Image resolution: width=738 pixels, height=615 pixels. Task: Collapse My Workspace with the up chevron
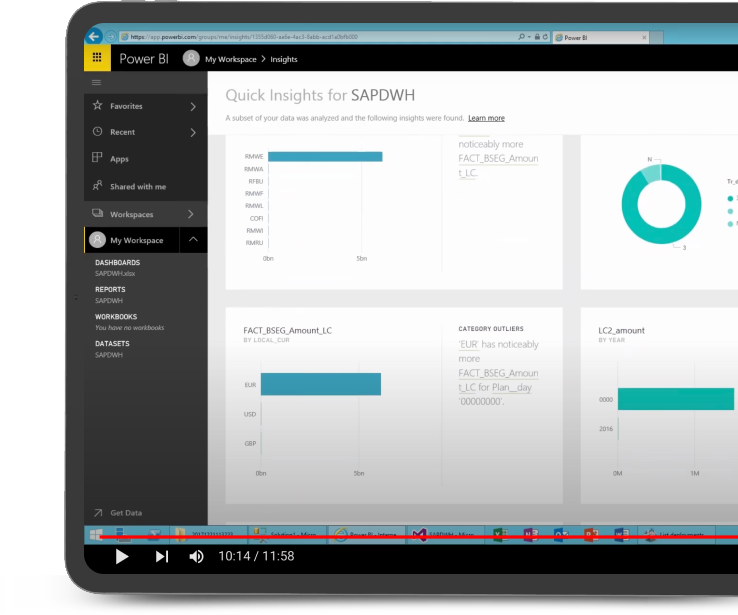[x=193, y=240]
